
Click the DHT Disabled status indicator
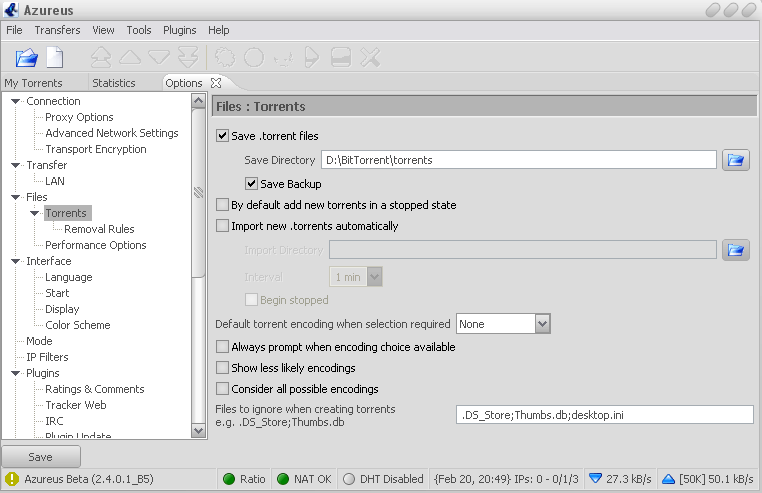(348, 479)
